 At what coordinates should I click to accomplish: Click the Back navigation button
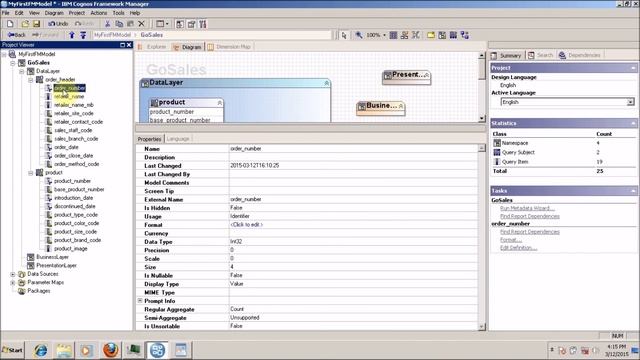coord(16,35)
